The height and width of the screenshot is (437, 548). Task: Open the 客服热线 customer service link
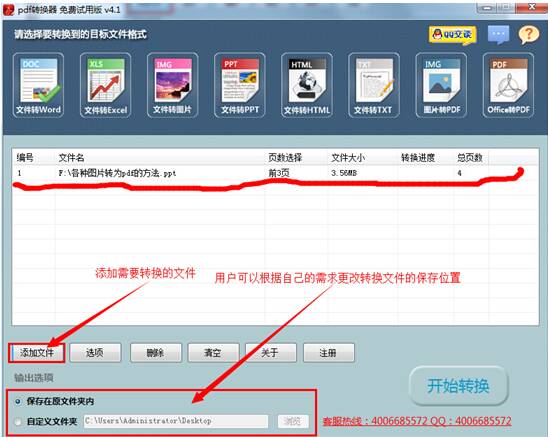[417, 421]
